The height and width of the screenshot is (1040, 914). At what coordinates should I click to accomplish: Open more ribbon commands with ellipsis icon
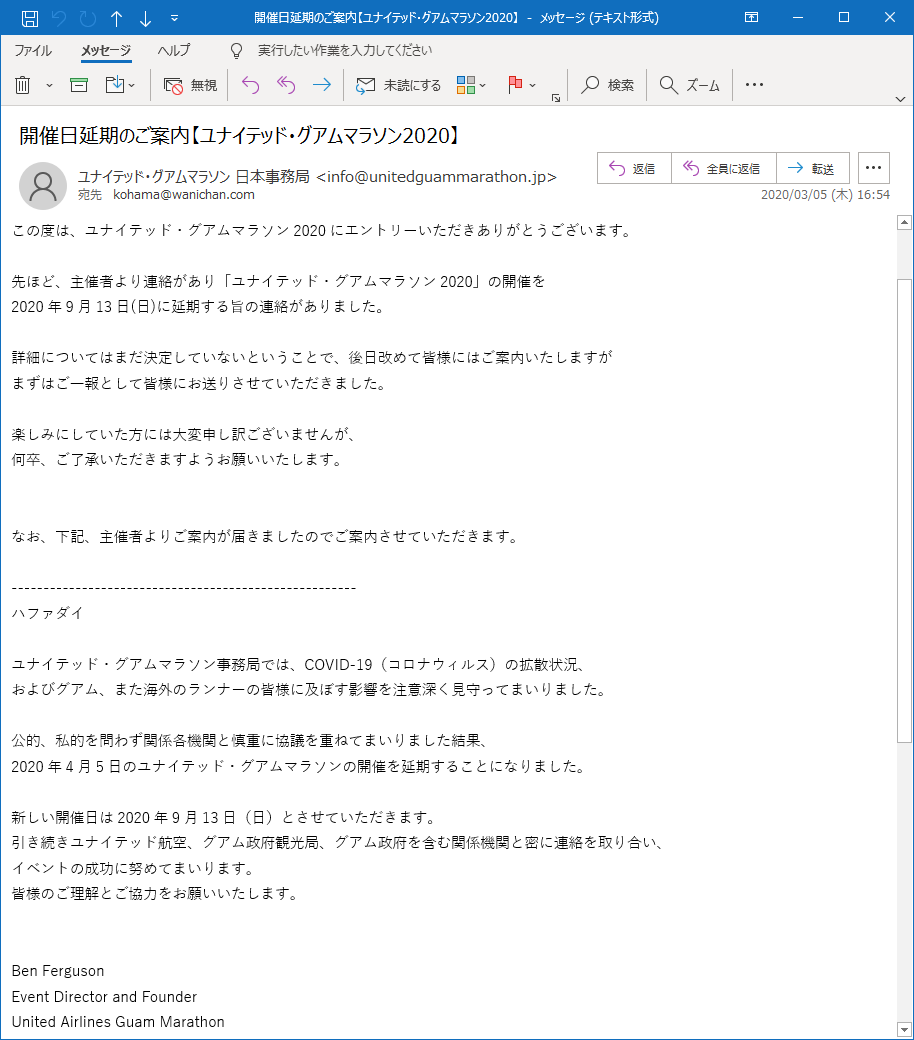coord(754,85)
